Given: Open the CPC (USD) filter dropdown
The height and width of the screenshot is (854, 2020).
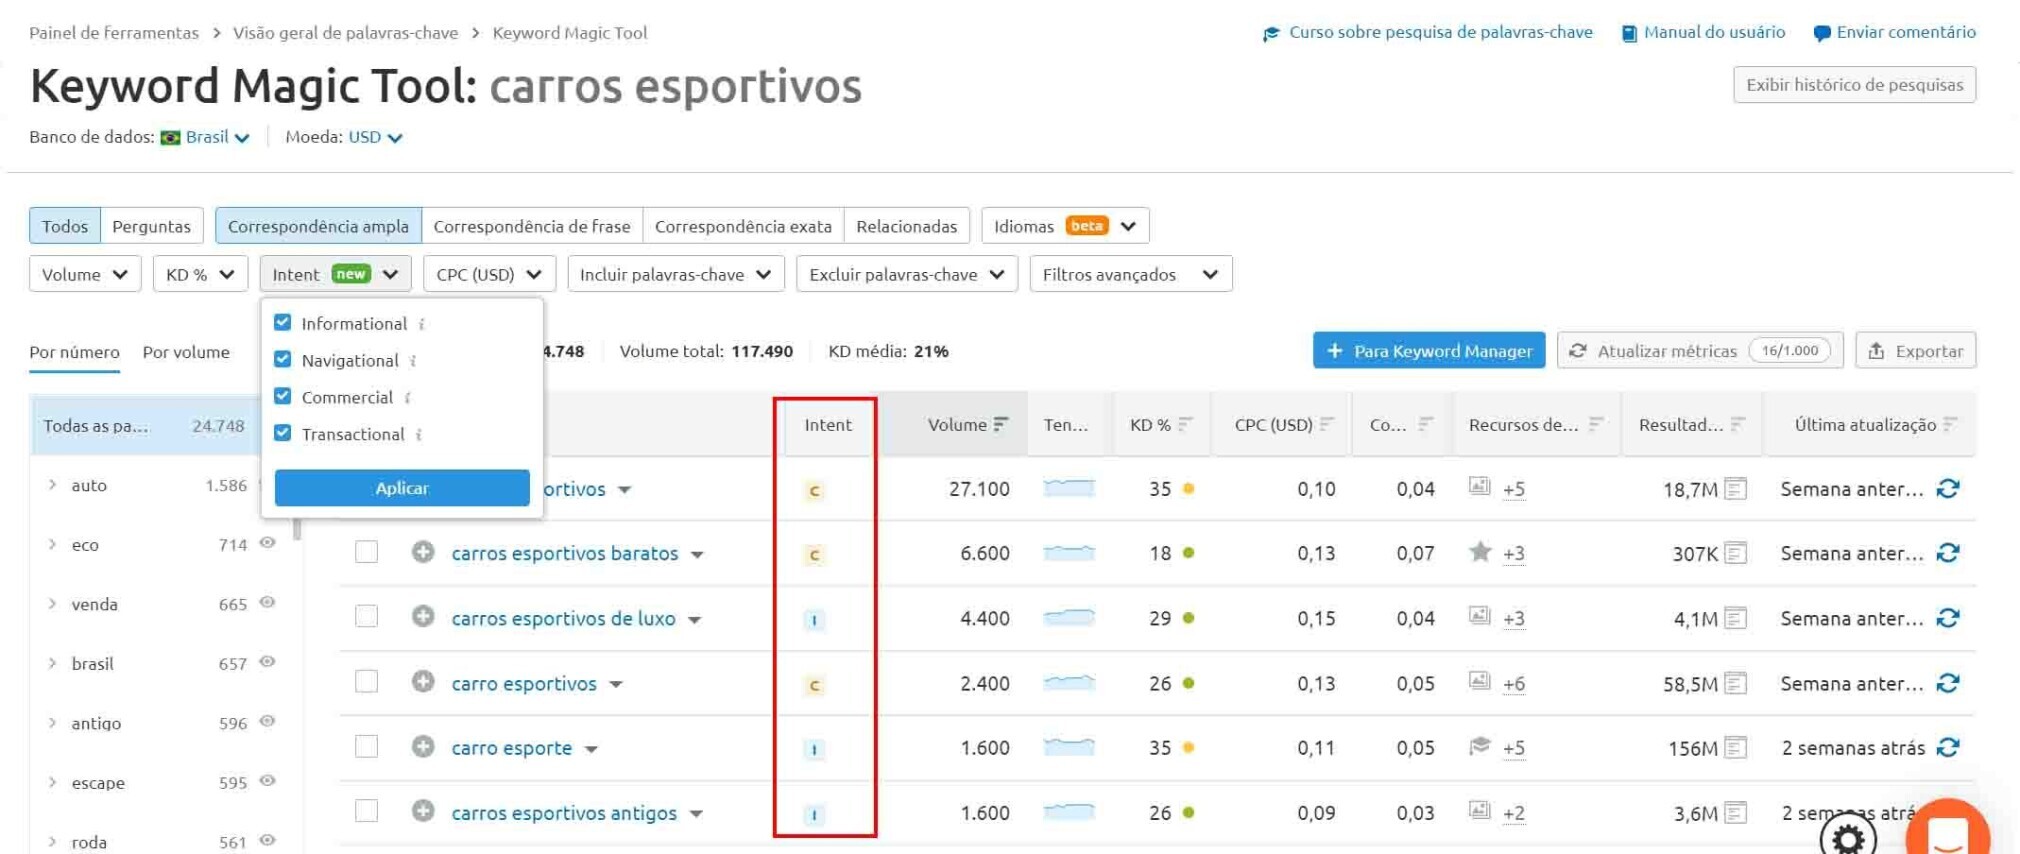Looking at the screenshot, I should click(x=489, y=274).
